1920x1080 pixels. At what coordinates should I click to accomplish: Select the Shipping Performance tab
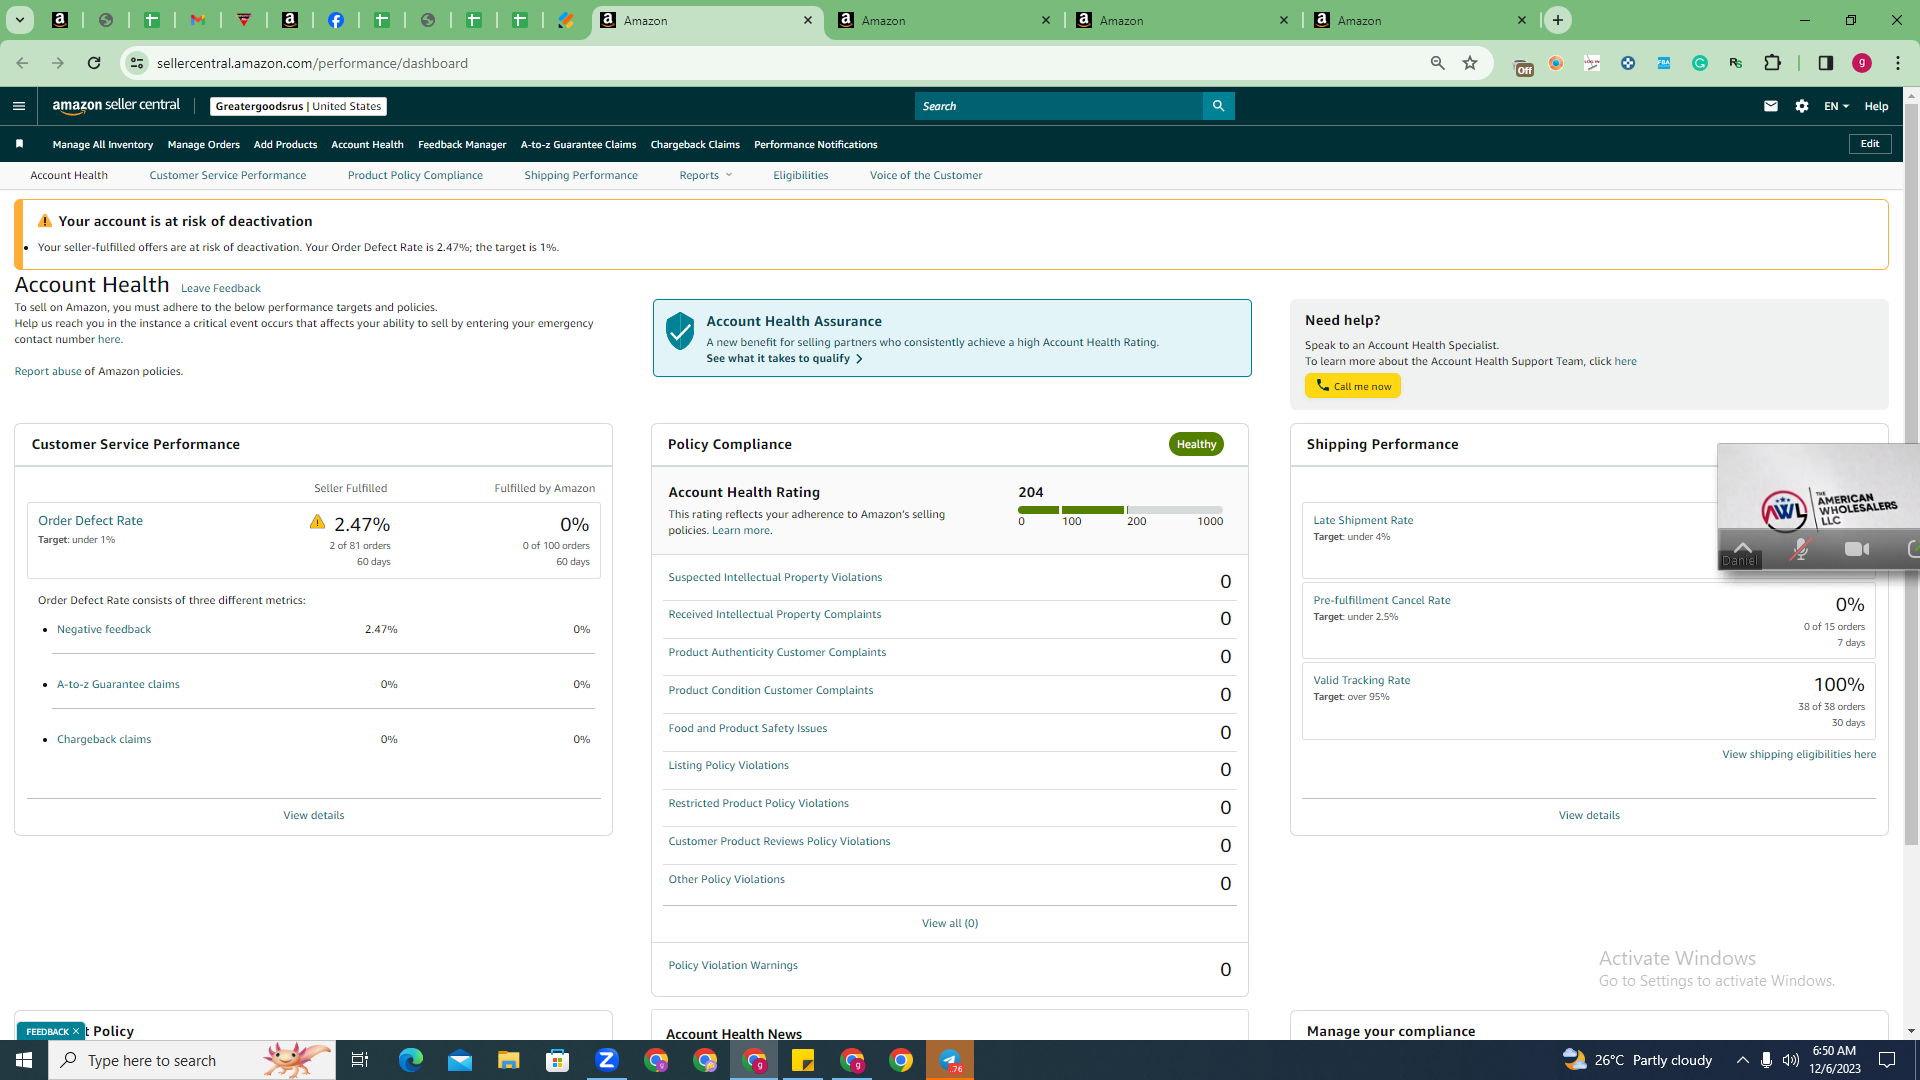click(581, 175)
